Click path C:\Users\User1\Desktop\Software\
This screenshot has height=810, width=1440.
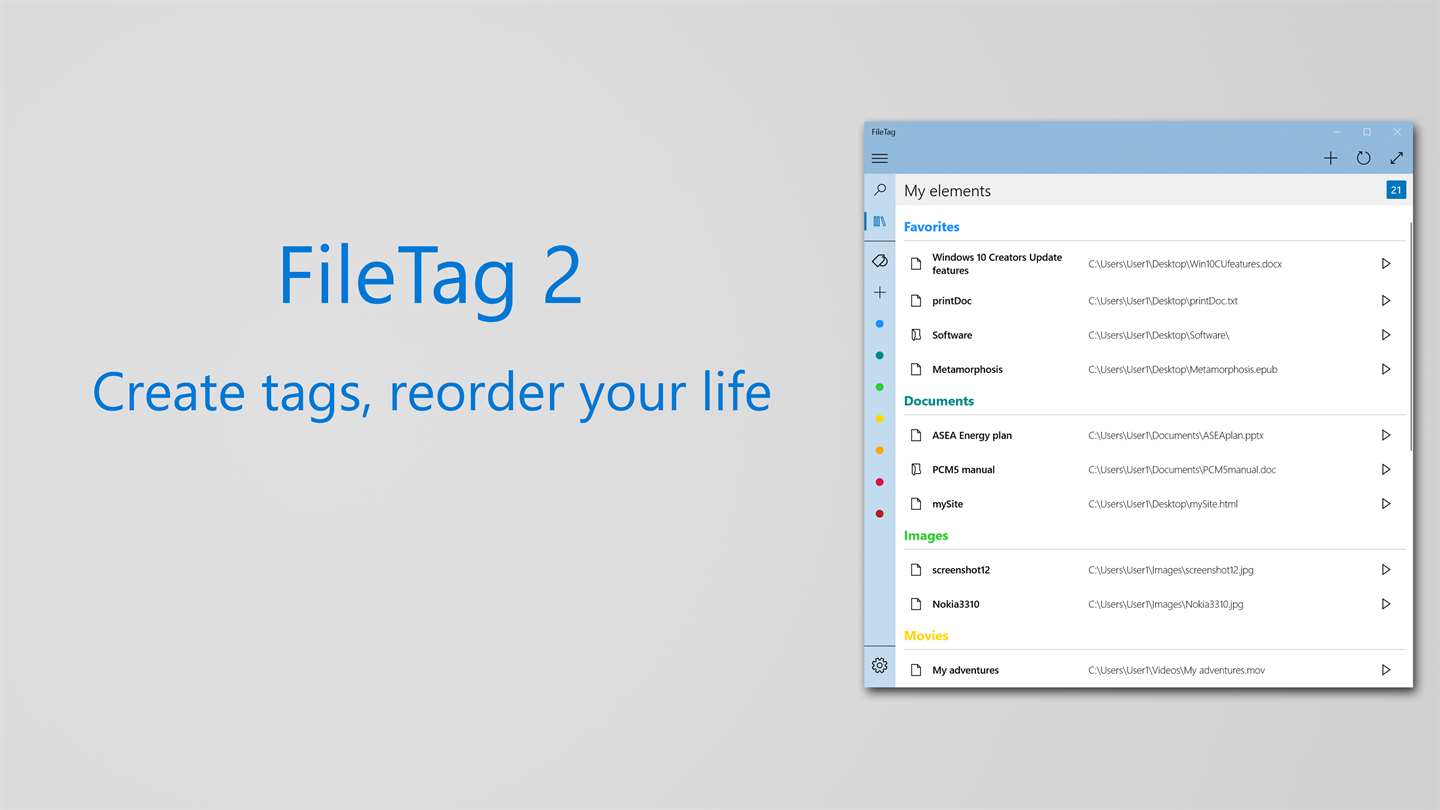(1159, 336)
